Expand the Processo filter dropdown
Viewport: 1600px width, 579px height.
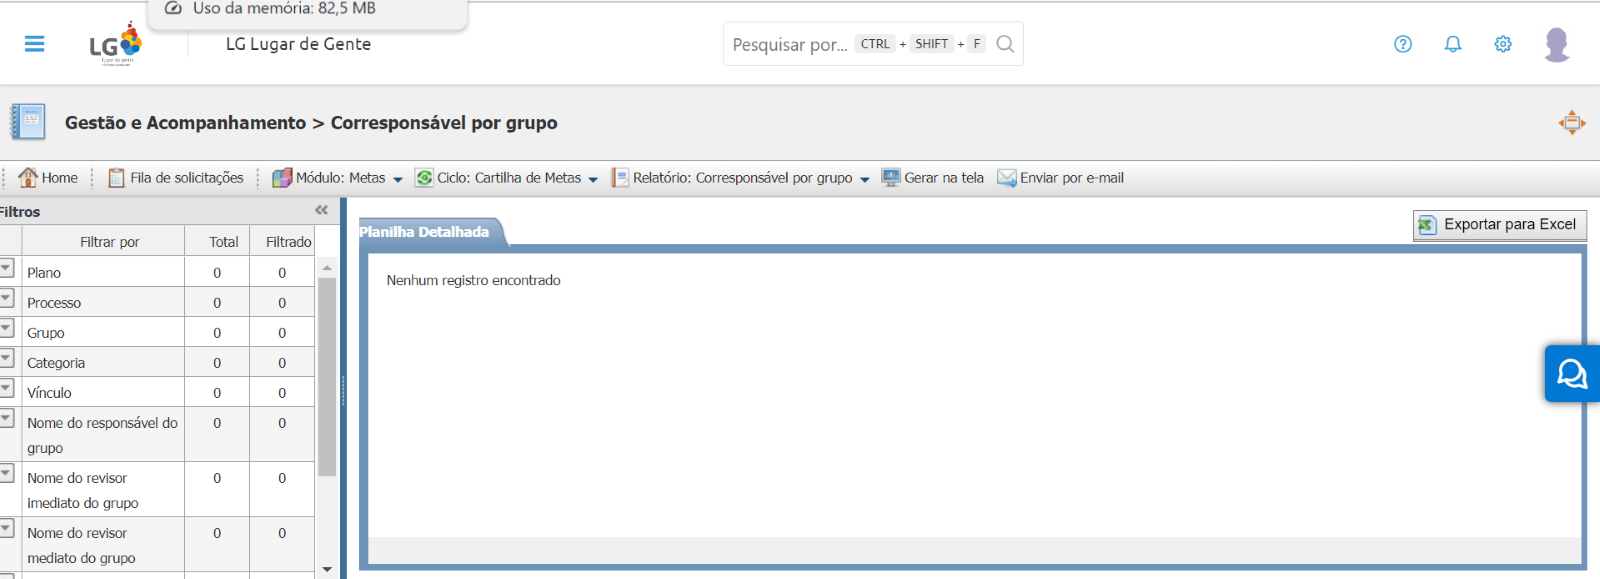6,298
